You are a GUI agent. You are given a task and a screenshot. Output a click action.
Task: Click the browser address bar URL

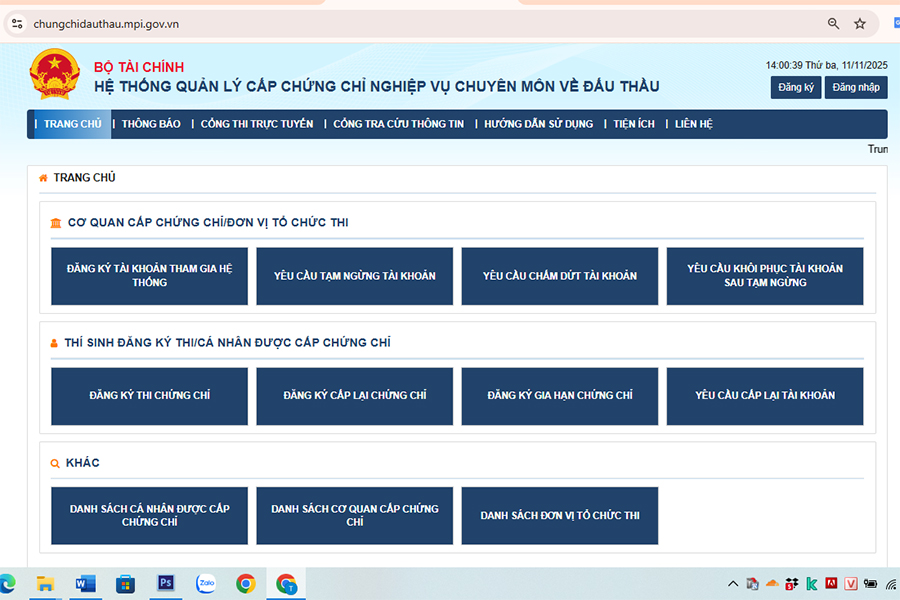tap(105, 24)
